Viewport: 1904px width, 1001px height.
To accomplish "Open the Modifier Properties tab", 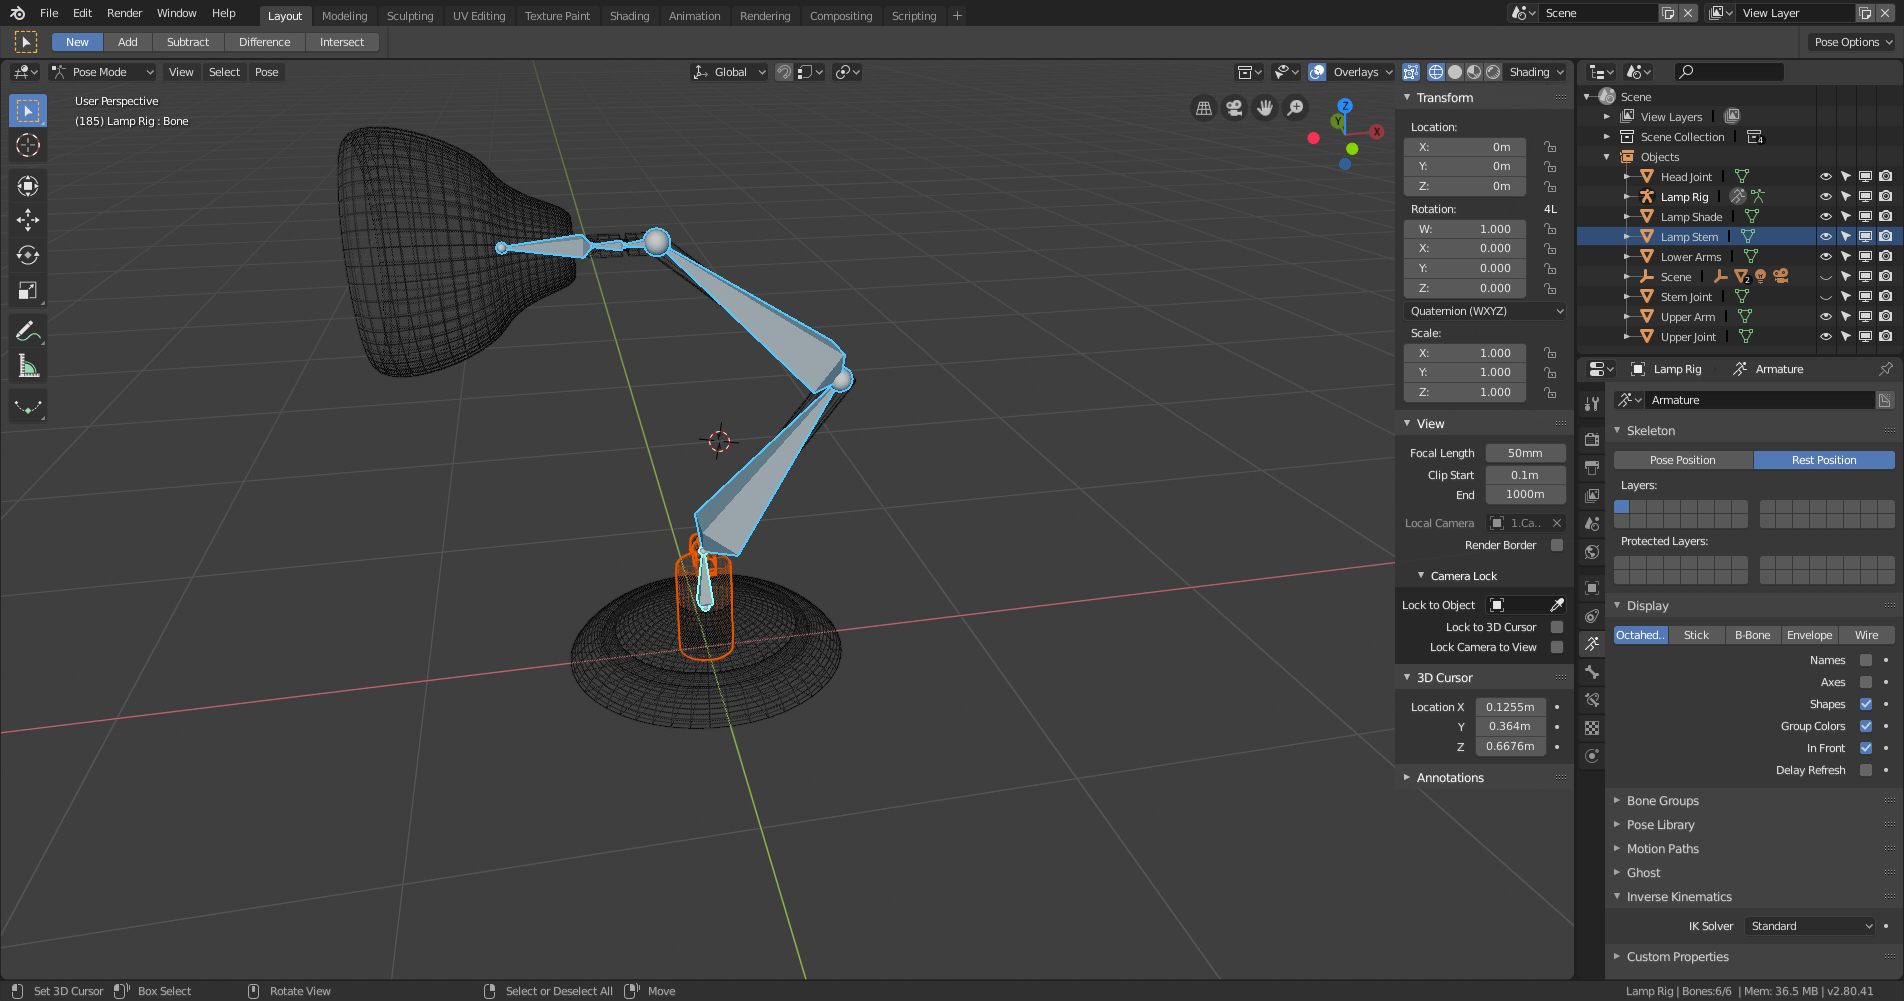I will pyautogui.click(x=1592, y=617).
